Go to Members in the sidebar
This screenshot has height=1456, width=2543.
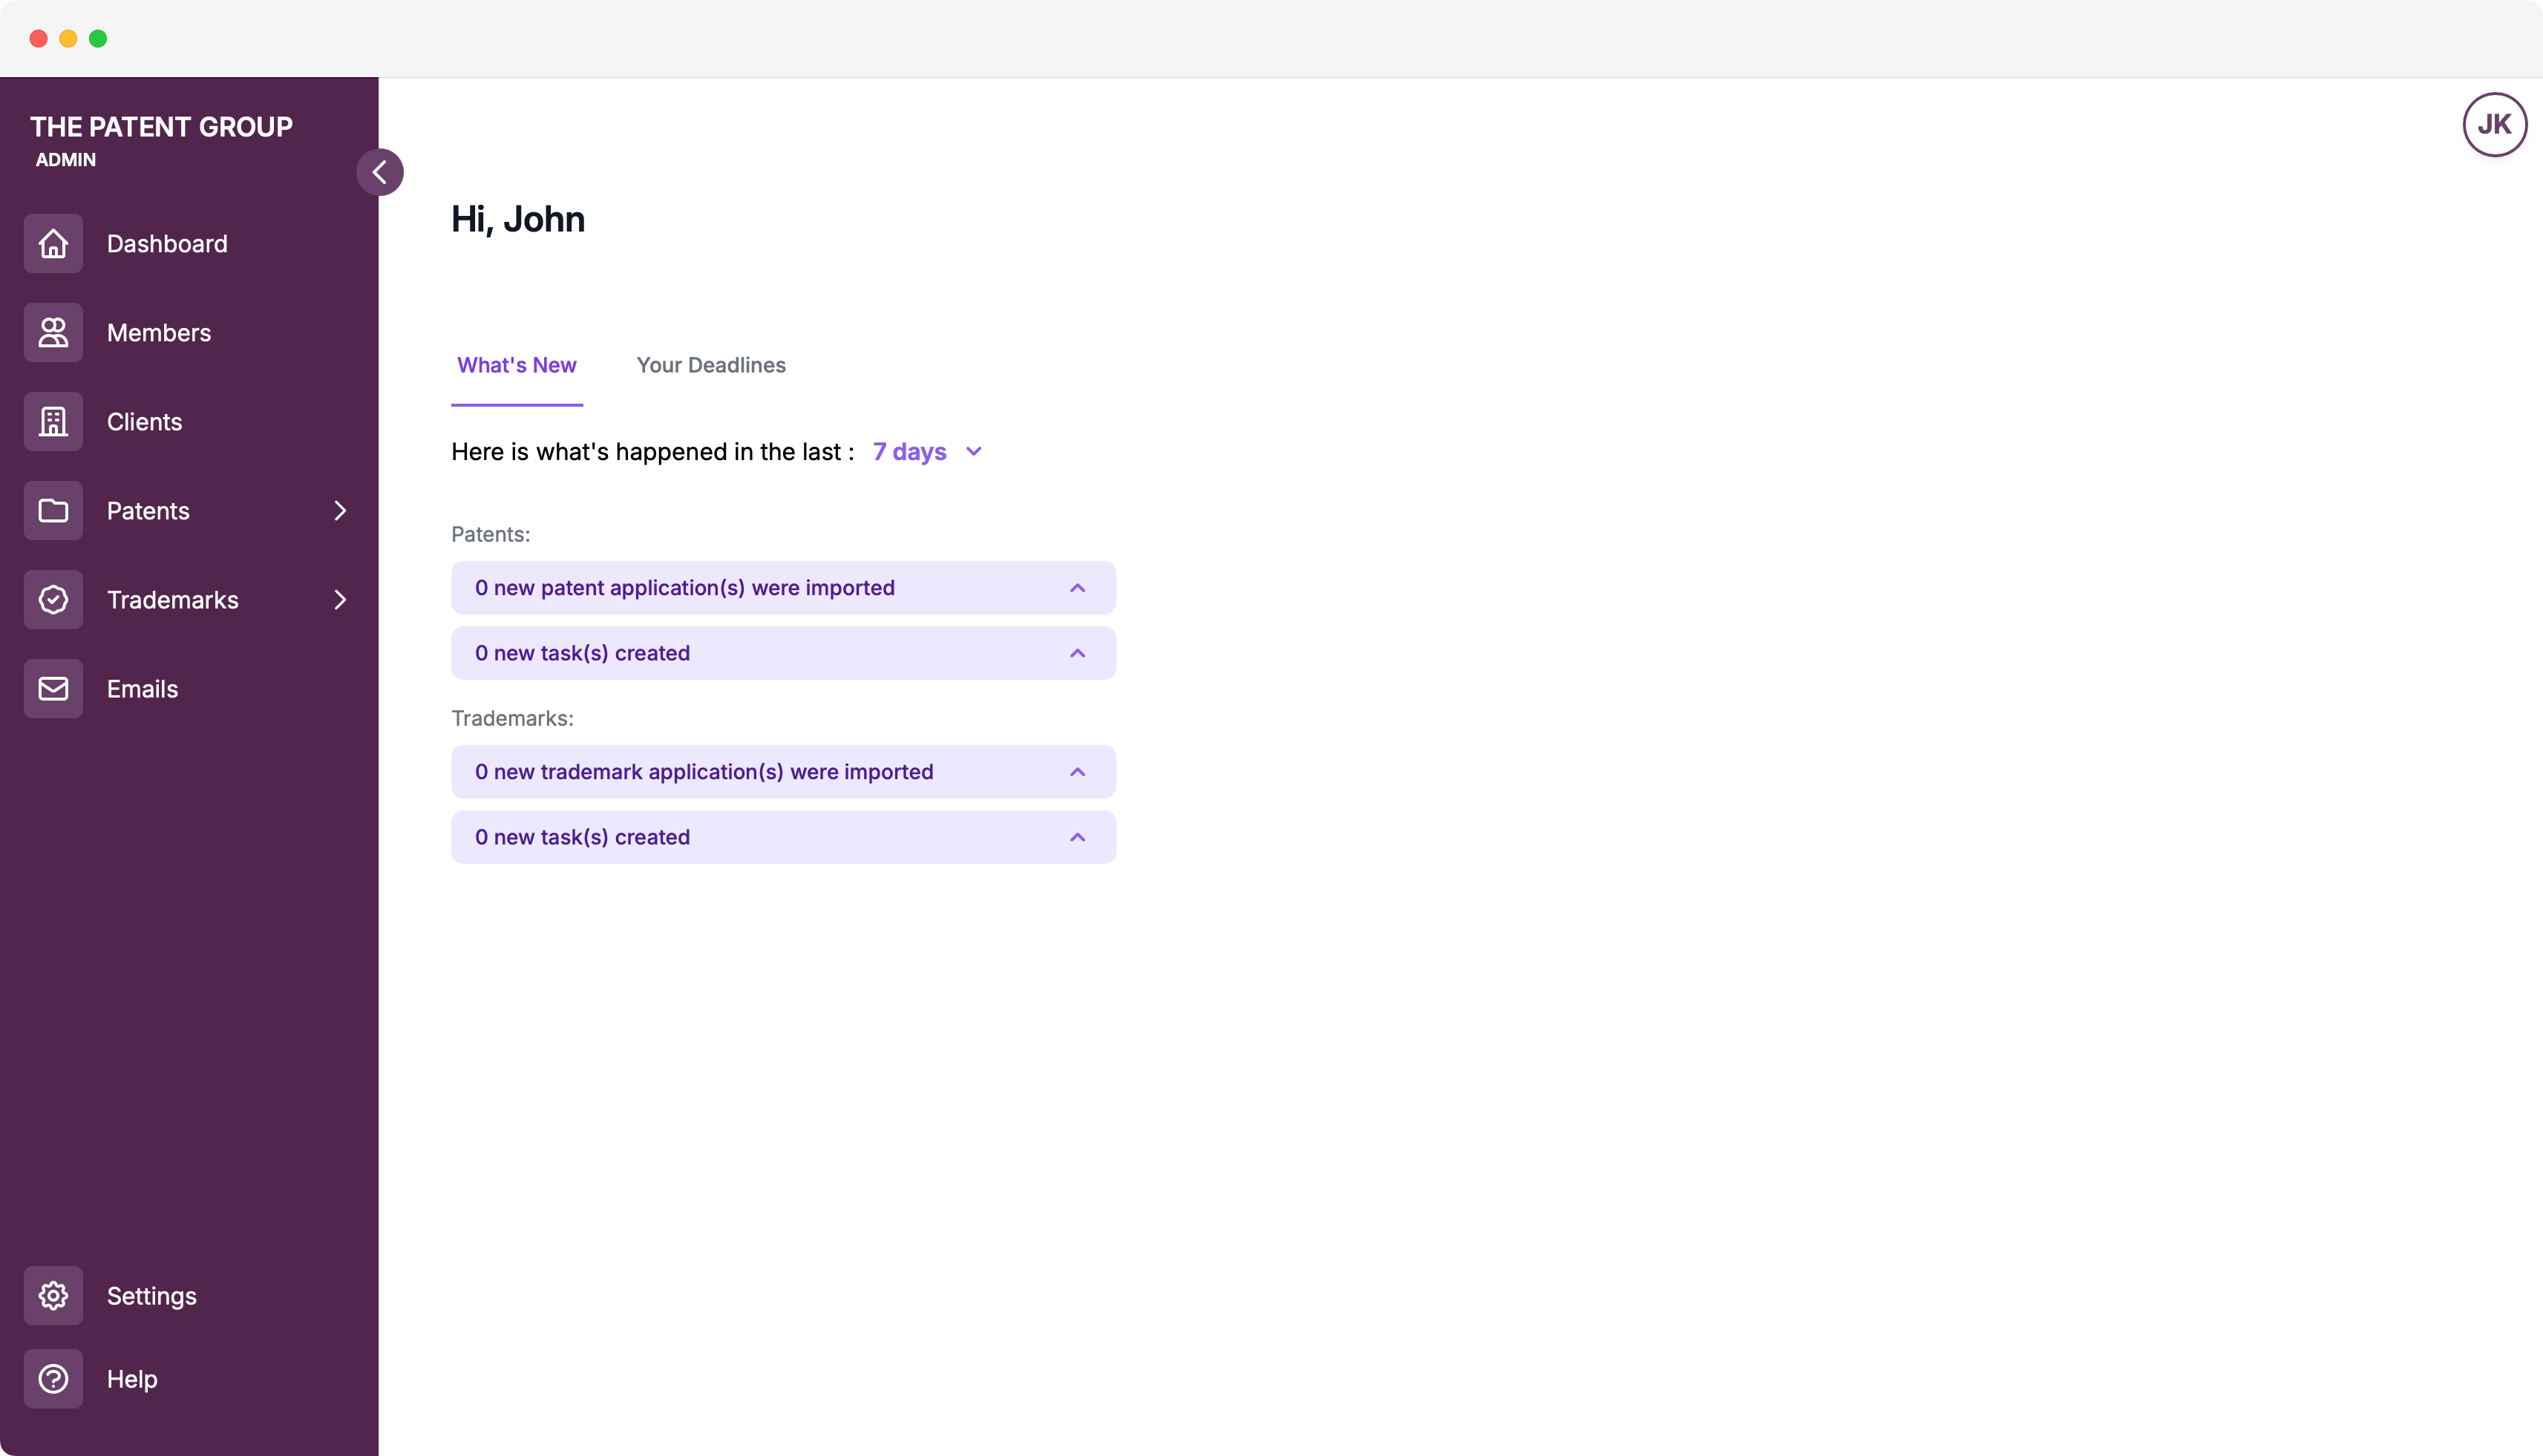click(x=159, y=333)
